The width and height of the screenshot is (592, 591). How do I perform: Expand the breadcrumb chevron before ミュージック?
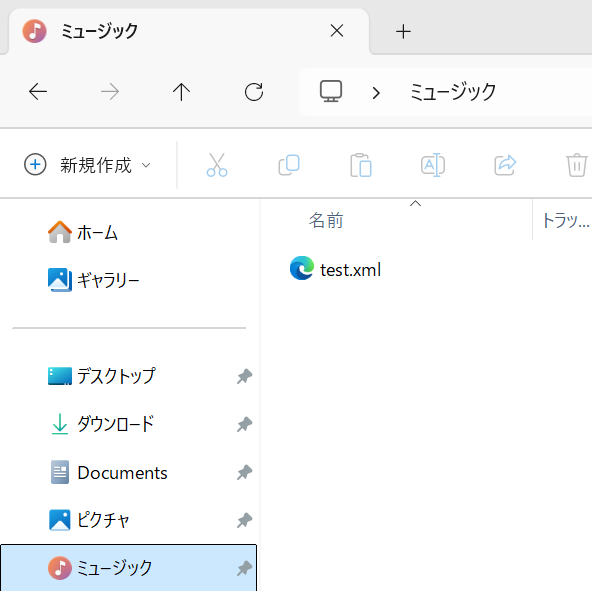click(x=376, y=93)
